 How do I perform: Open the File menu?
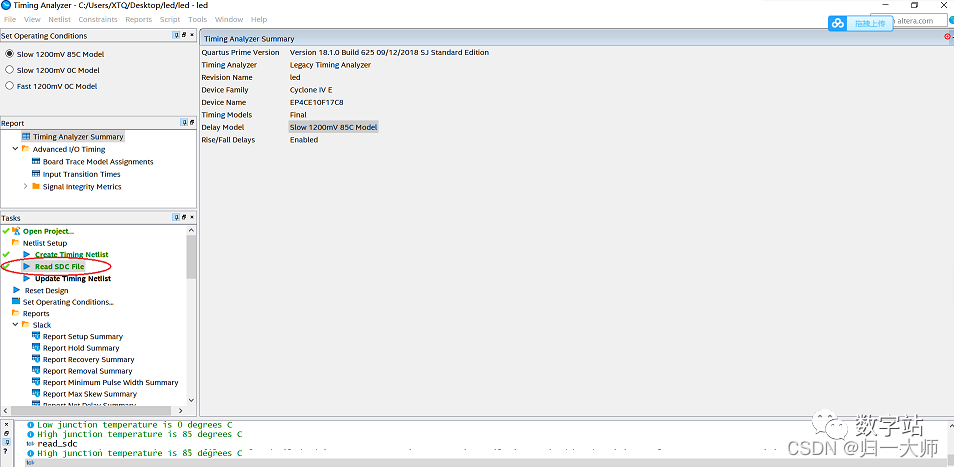click(10, 19)
